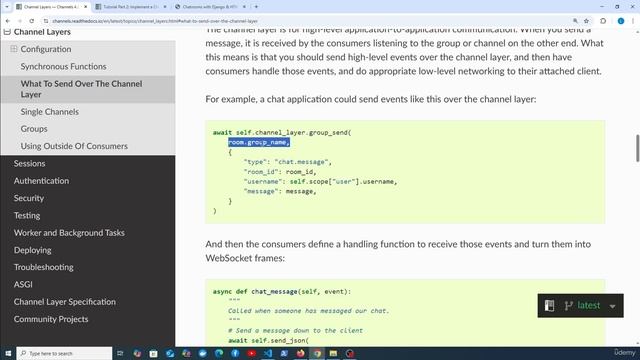Go to Groups section in sidebar
This screenshot has width=640, height=360.
point(34,129)
